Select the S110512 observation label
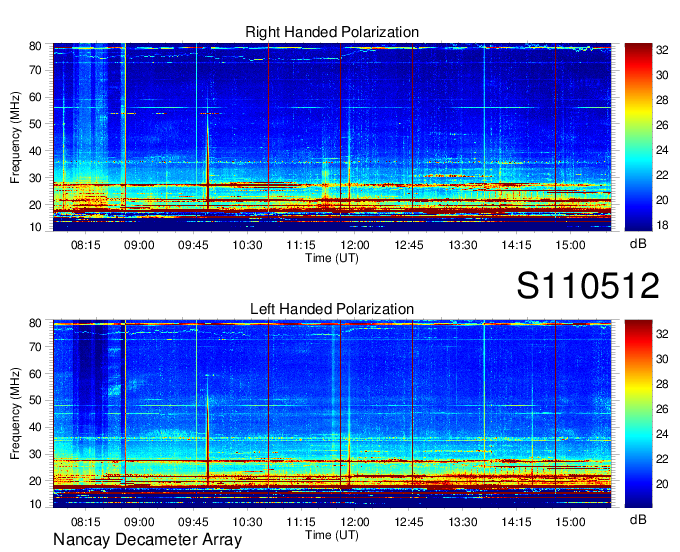680x552 pixels. pyautogui.click(x=588, y=286)
